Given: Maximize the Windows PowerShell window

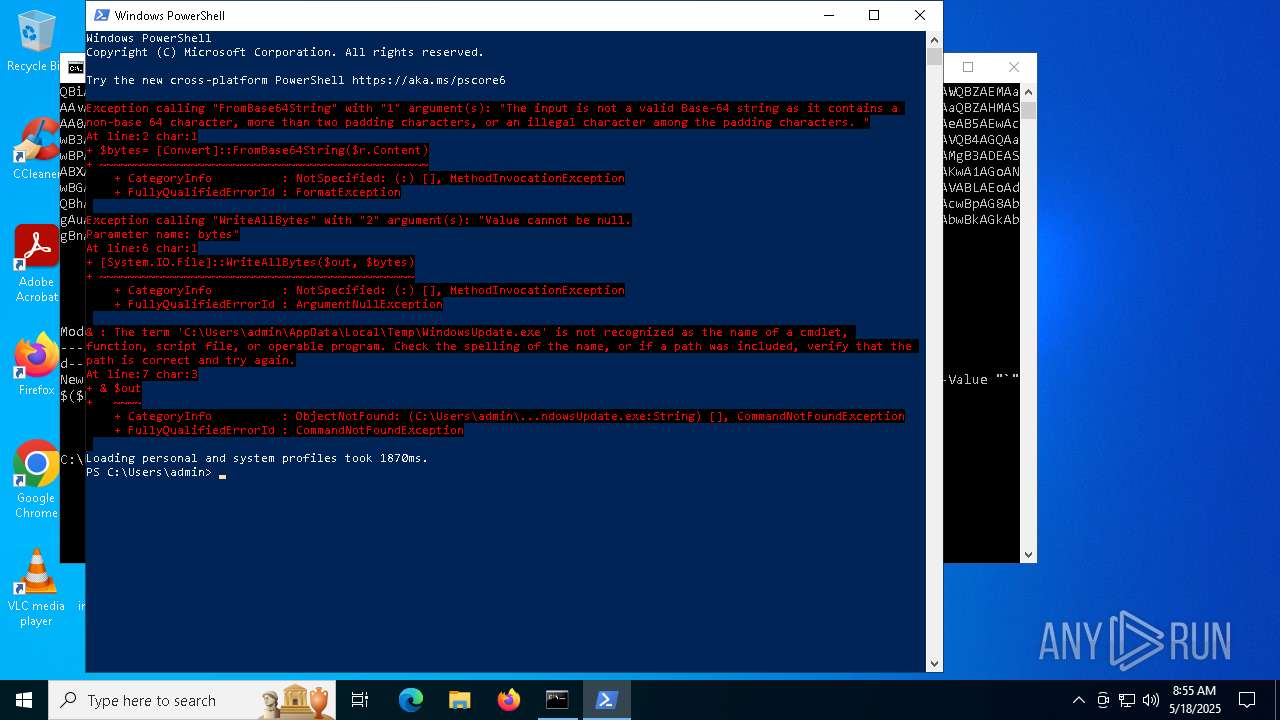Looking at the screenshot, I should [874, 15].
